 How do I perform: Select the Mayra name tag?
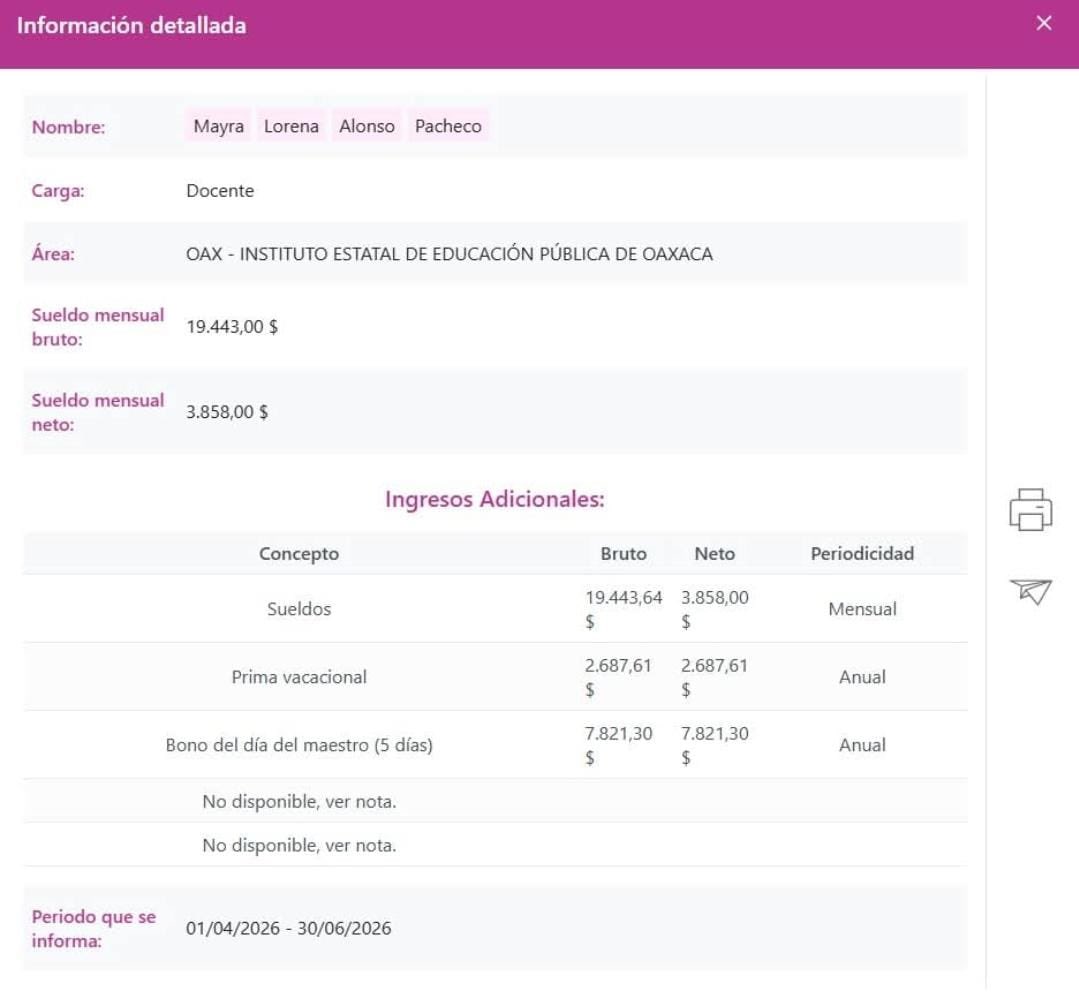(x=218, y=126)
